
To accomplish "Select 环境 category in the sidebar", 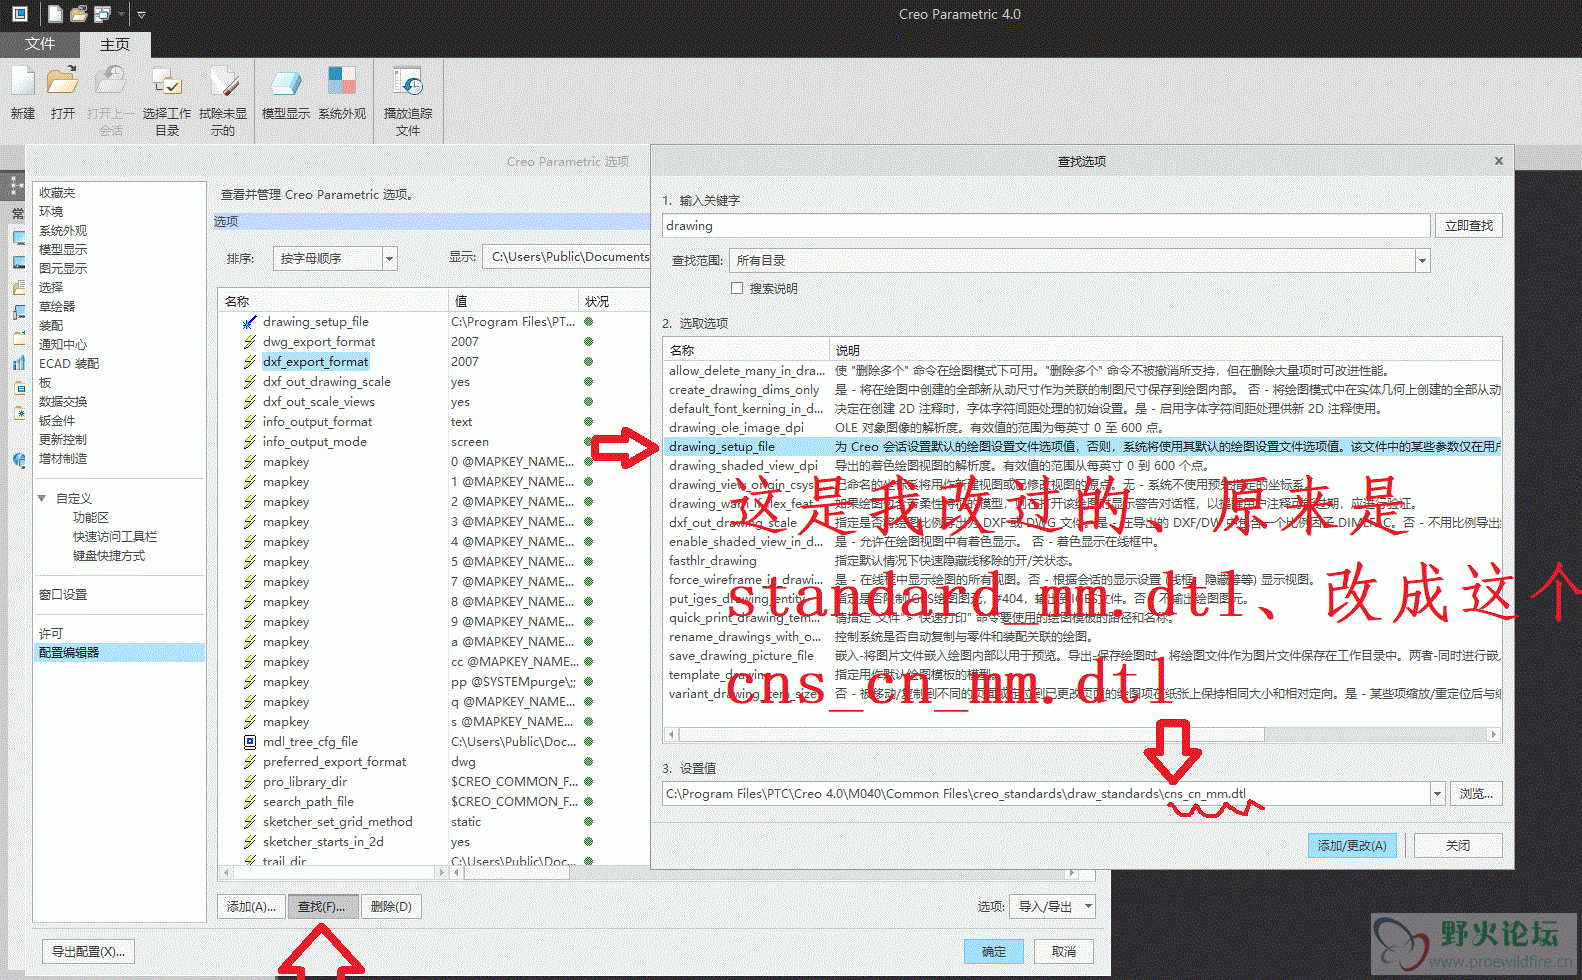I will click(x=51, y=212).
